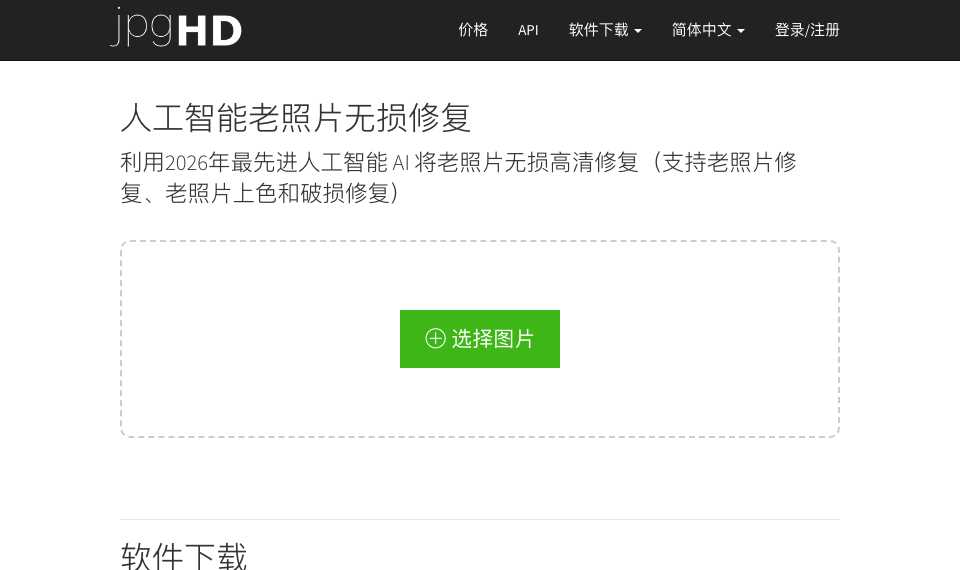Click the green 选择图片 button
The width and height of the screenshot is (960, 570).
[479, 339]
